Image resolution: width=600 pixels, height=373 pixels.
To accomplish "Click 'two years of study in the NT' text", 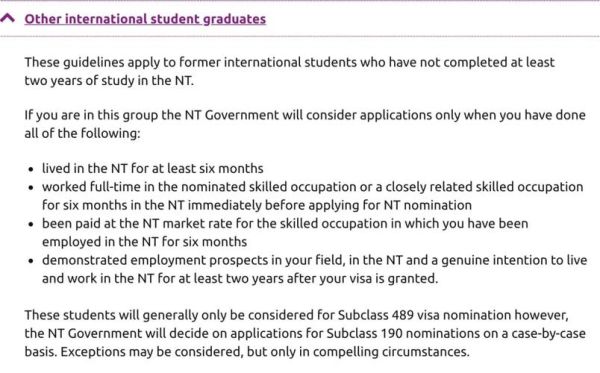I will click(109, 80).
